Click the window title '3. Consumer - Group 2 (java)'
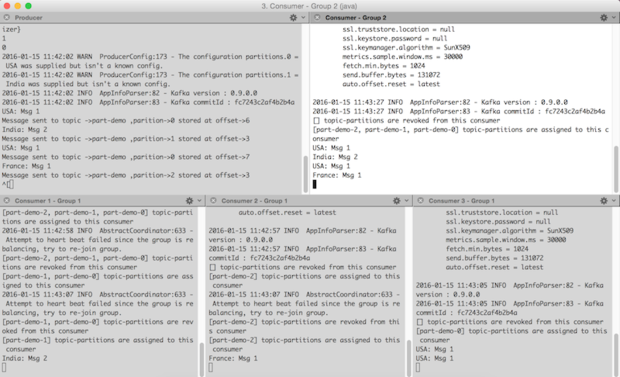620x377 pixels. tap(309, 6)
